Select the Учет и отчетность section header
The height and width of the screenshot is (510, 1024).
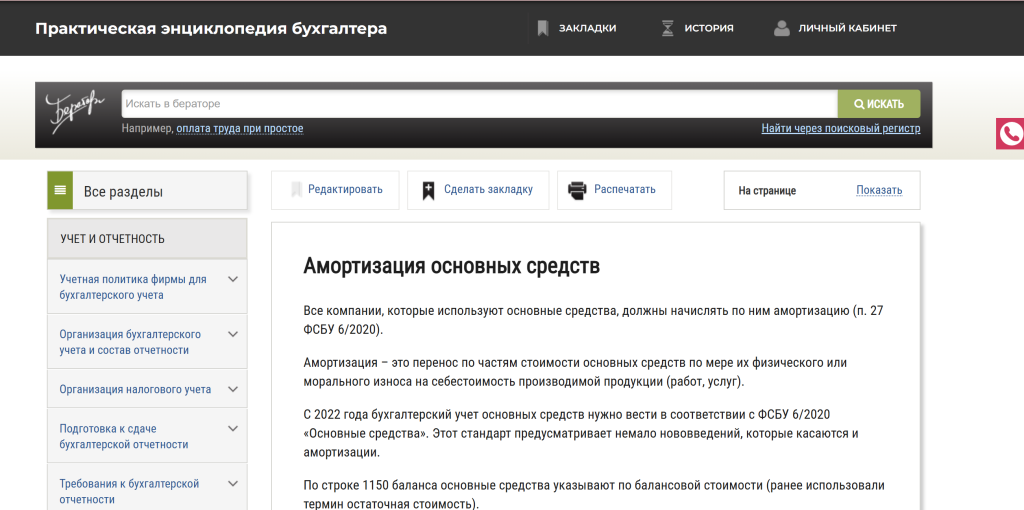(148, 238)
